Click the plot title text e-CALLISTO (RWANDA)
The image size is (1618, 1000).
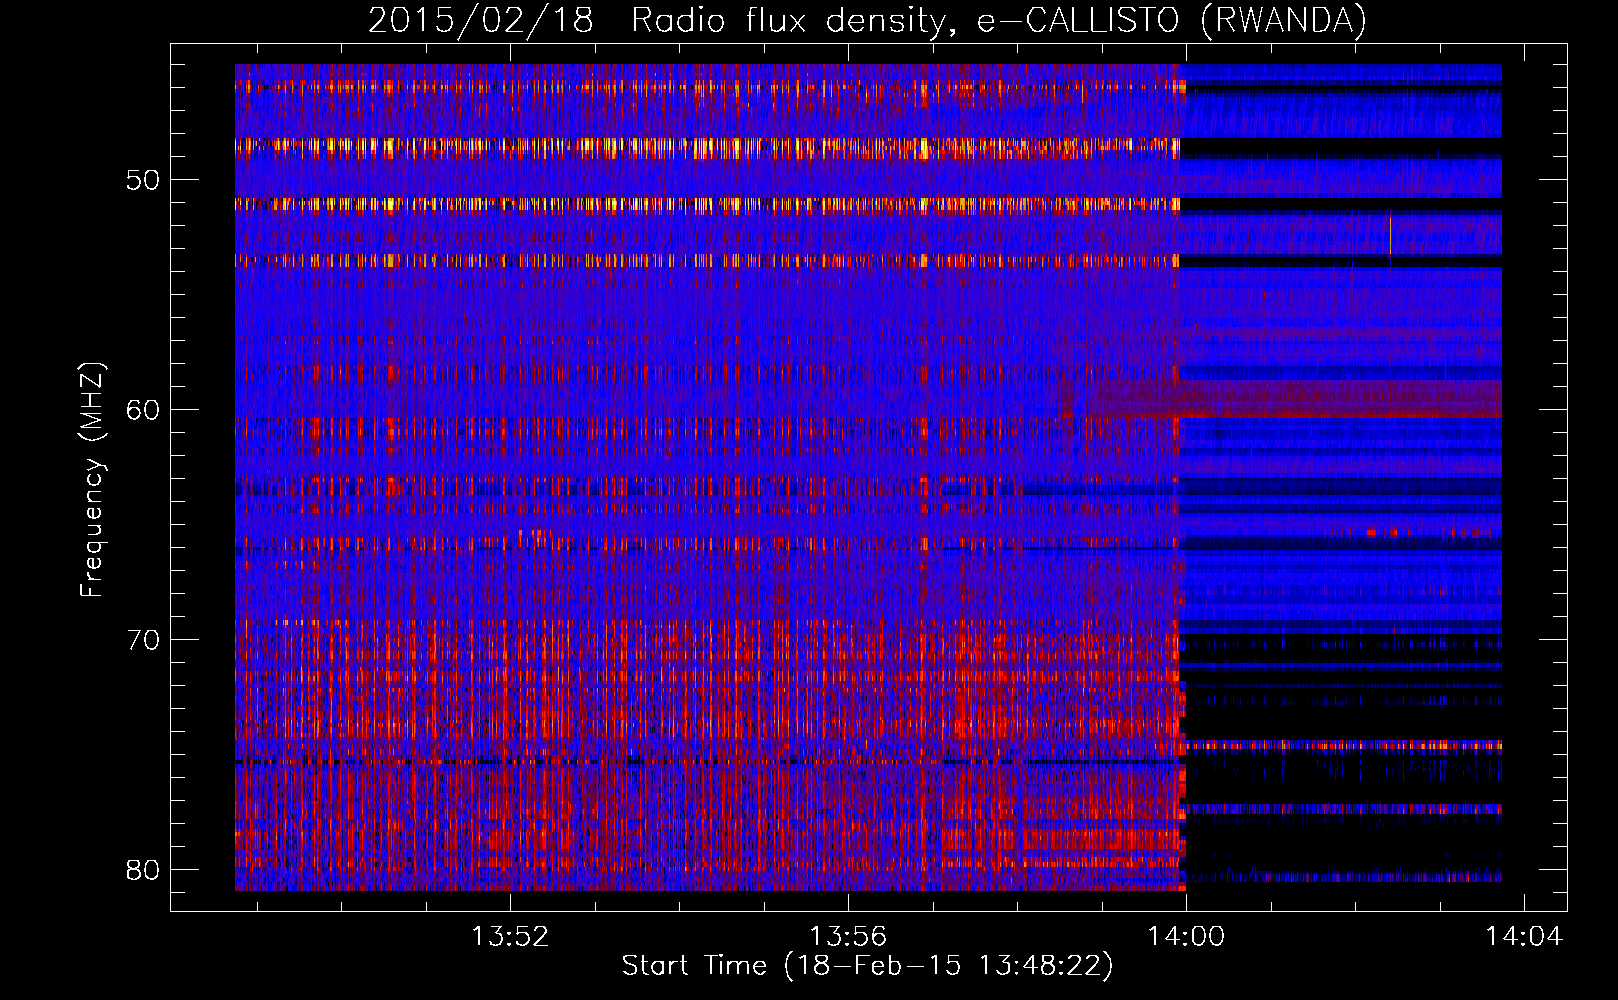pyautogui.click(x=1171, y=21)
